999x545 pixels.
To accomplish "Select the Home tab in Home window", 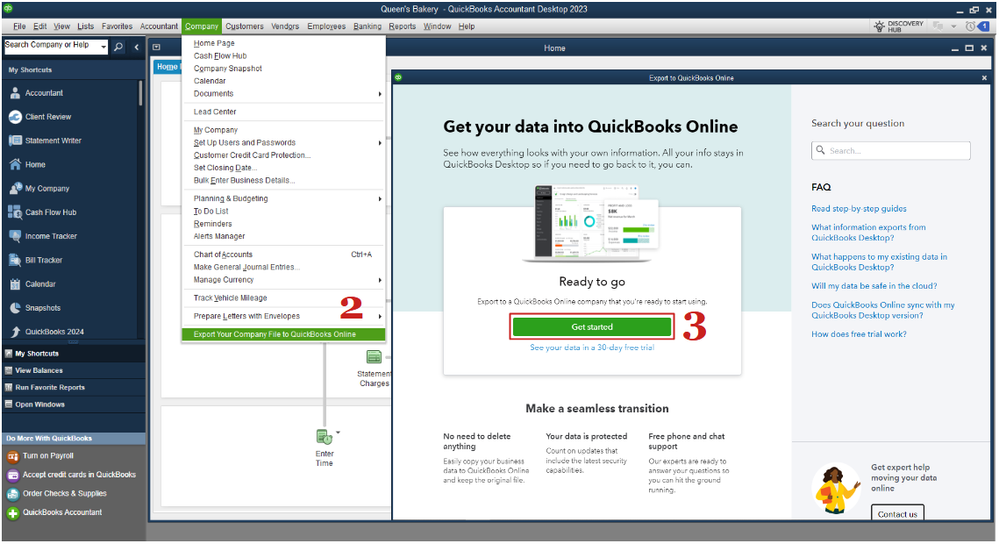I will coord(166,67).
